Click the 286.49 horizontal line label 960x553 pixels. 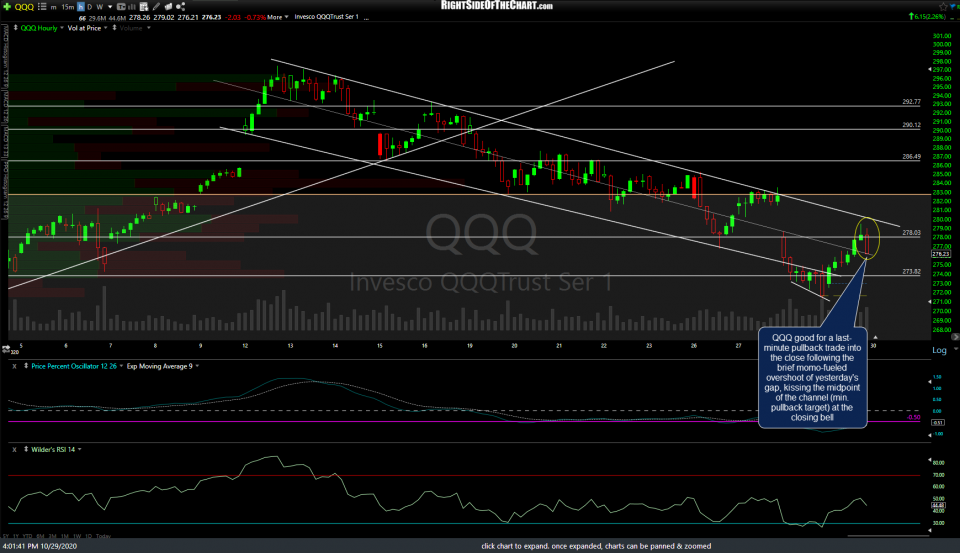click(x=911, y=157)
